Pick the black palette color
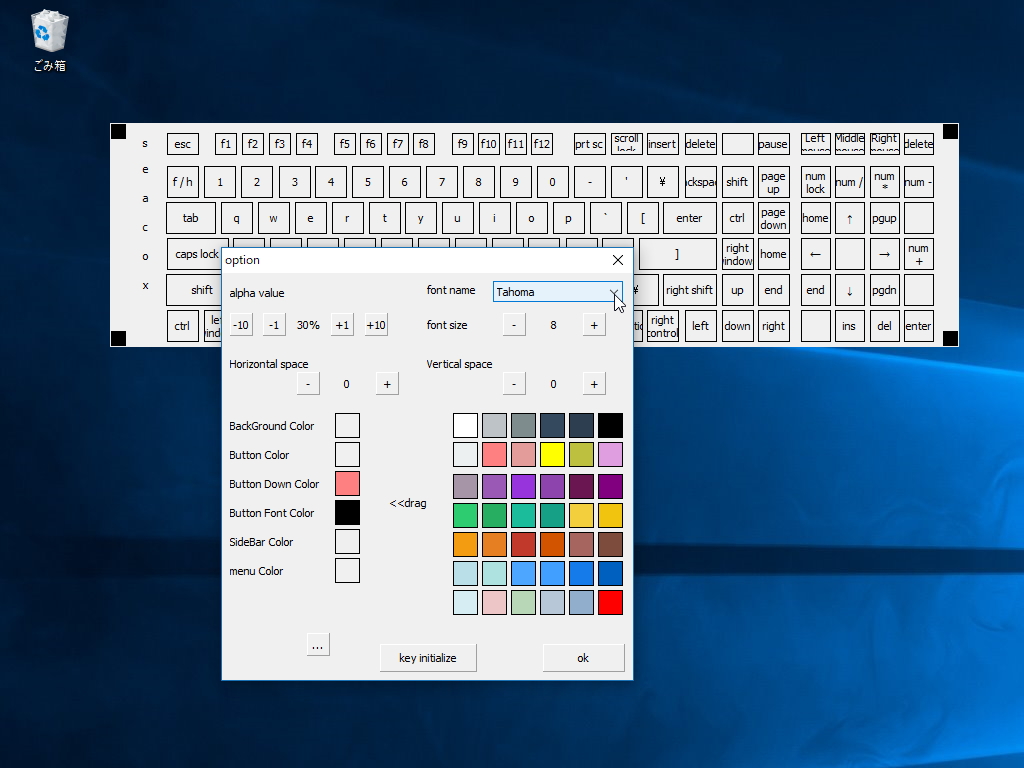The width and height of the screenshot is (1024, 768). (611, 425)
